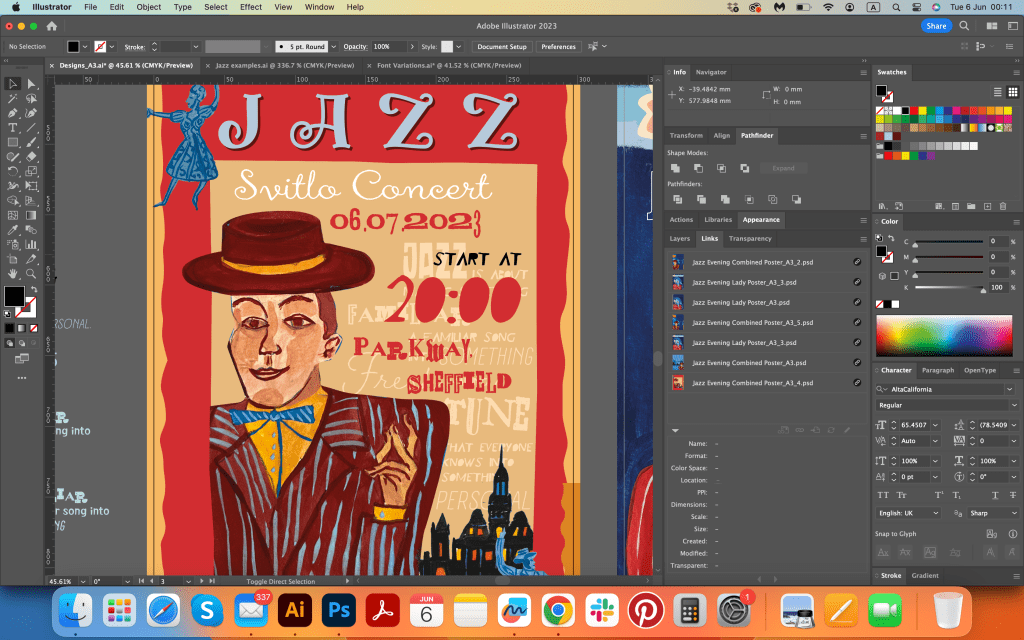Switch to the Layers tab
Image resolution: width=1024 pixels, height=640 pixels.
[680, 238]
